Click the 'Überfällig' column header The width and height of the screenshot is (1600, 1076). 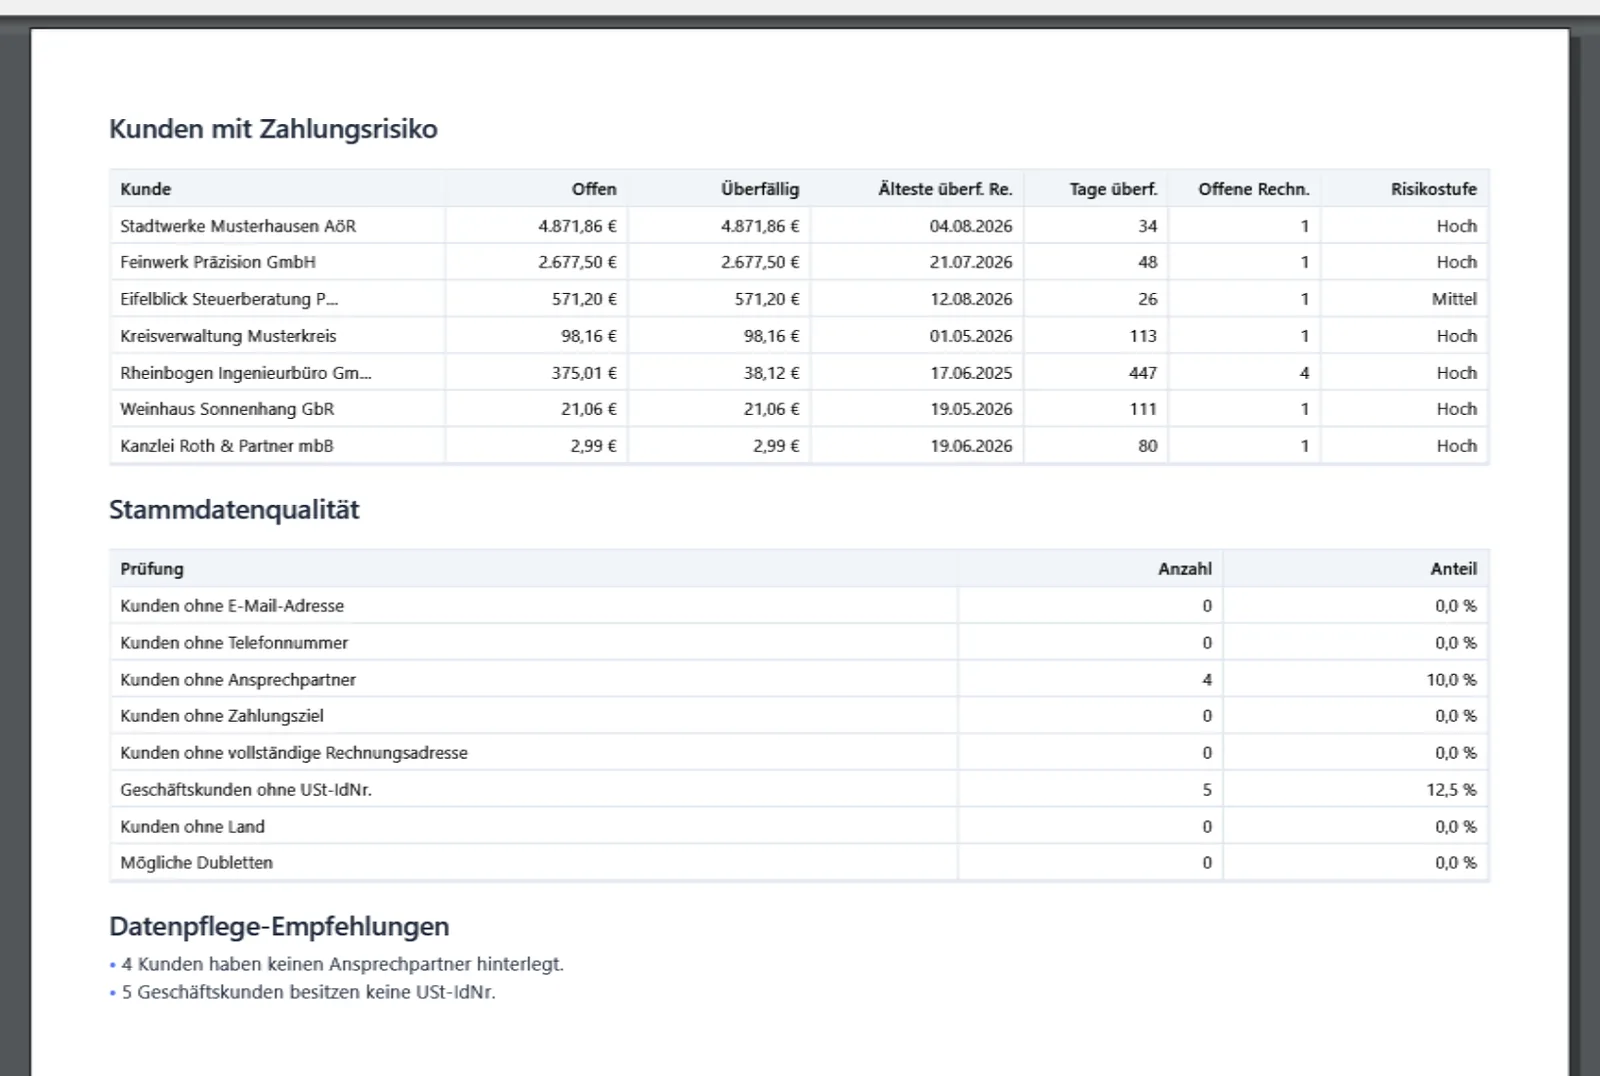coord(760,189)
